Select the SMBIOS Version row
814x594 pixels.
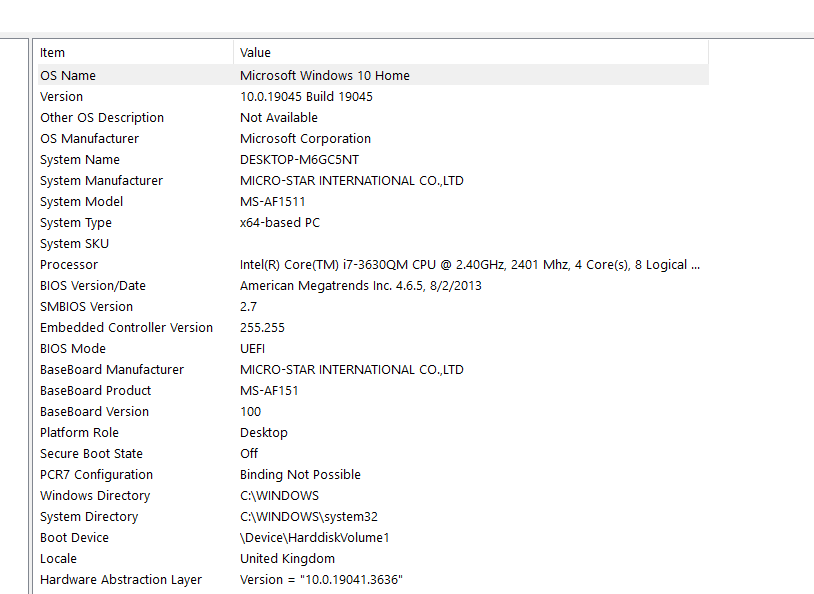[373, 306]
